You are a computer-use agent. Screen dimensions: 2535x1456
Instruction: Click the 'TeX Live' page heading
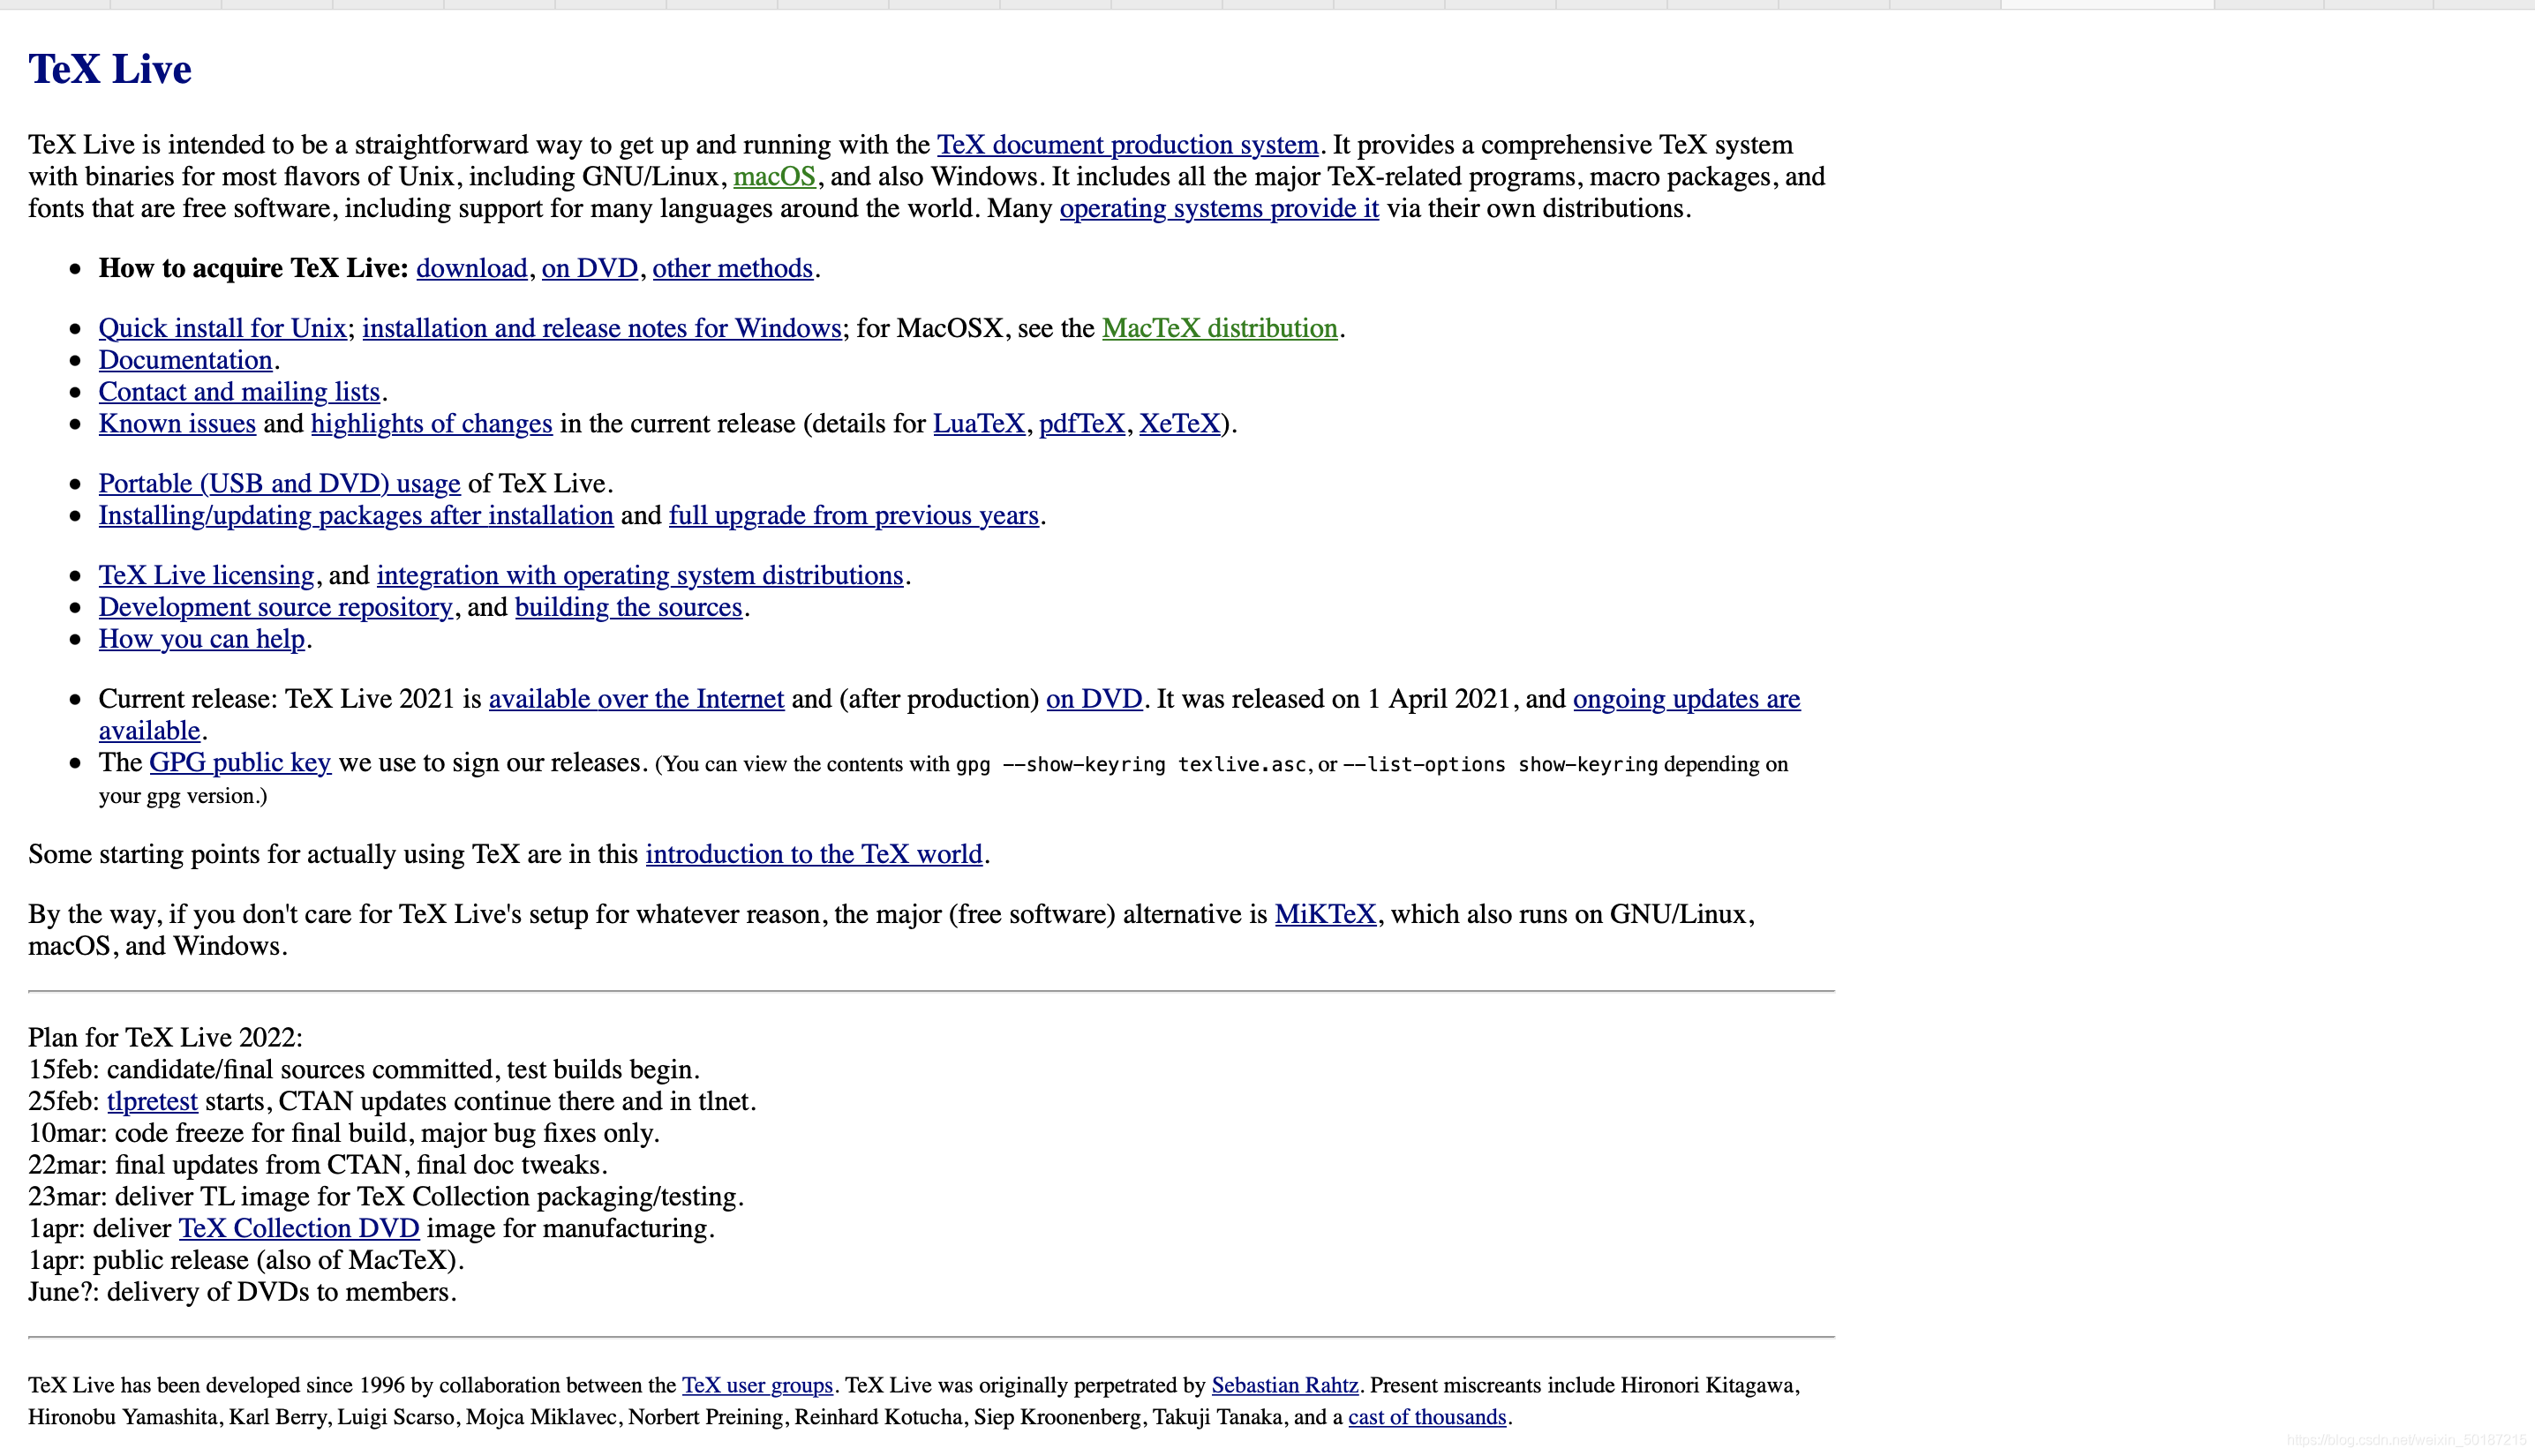[110, 70]
